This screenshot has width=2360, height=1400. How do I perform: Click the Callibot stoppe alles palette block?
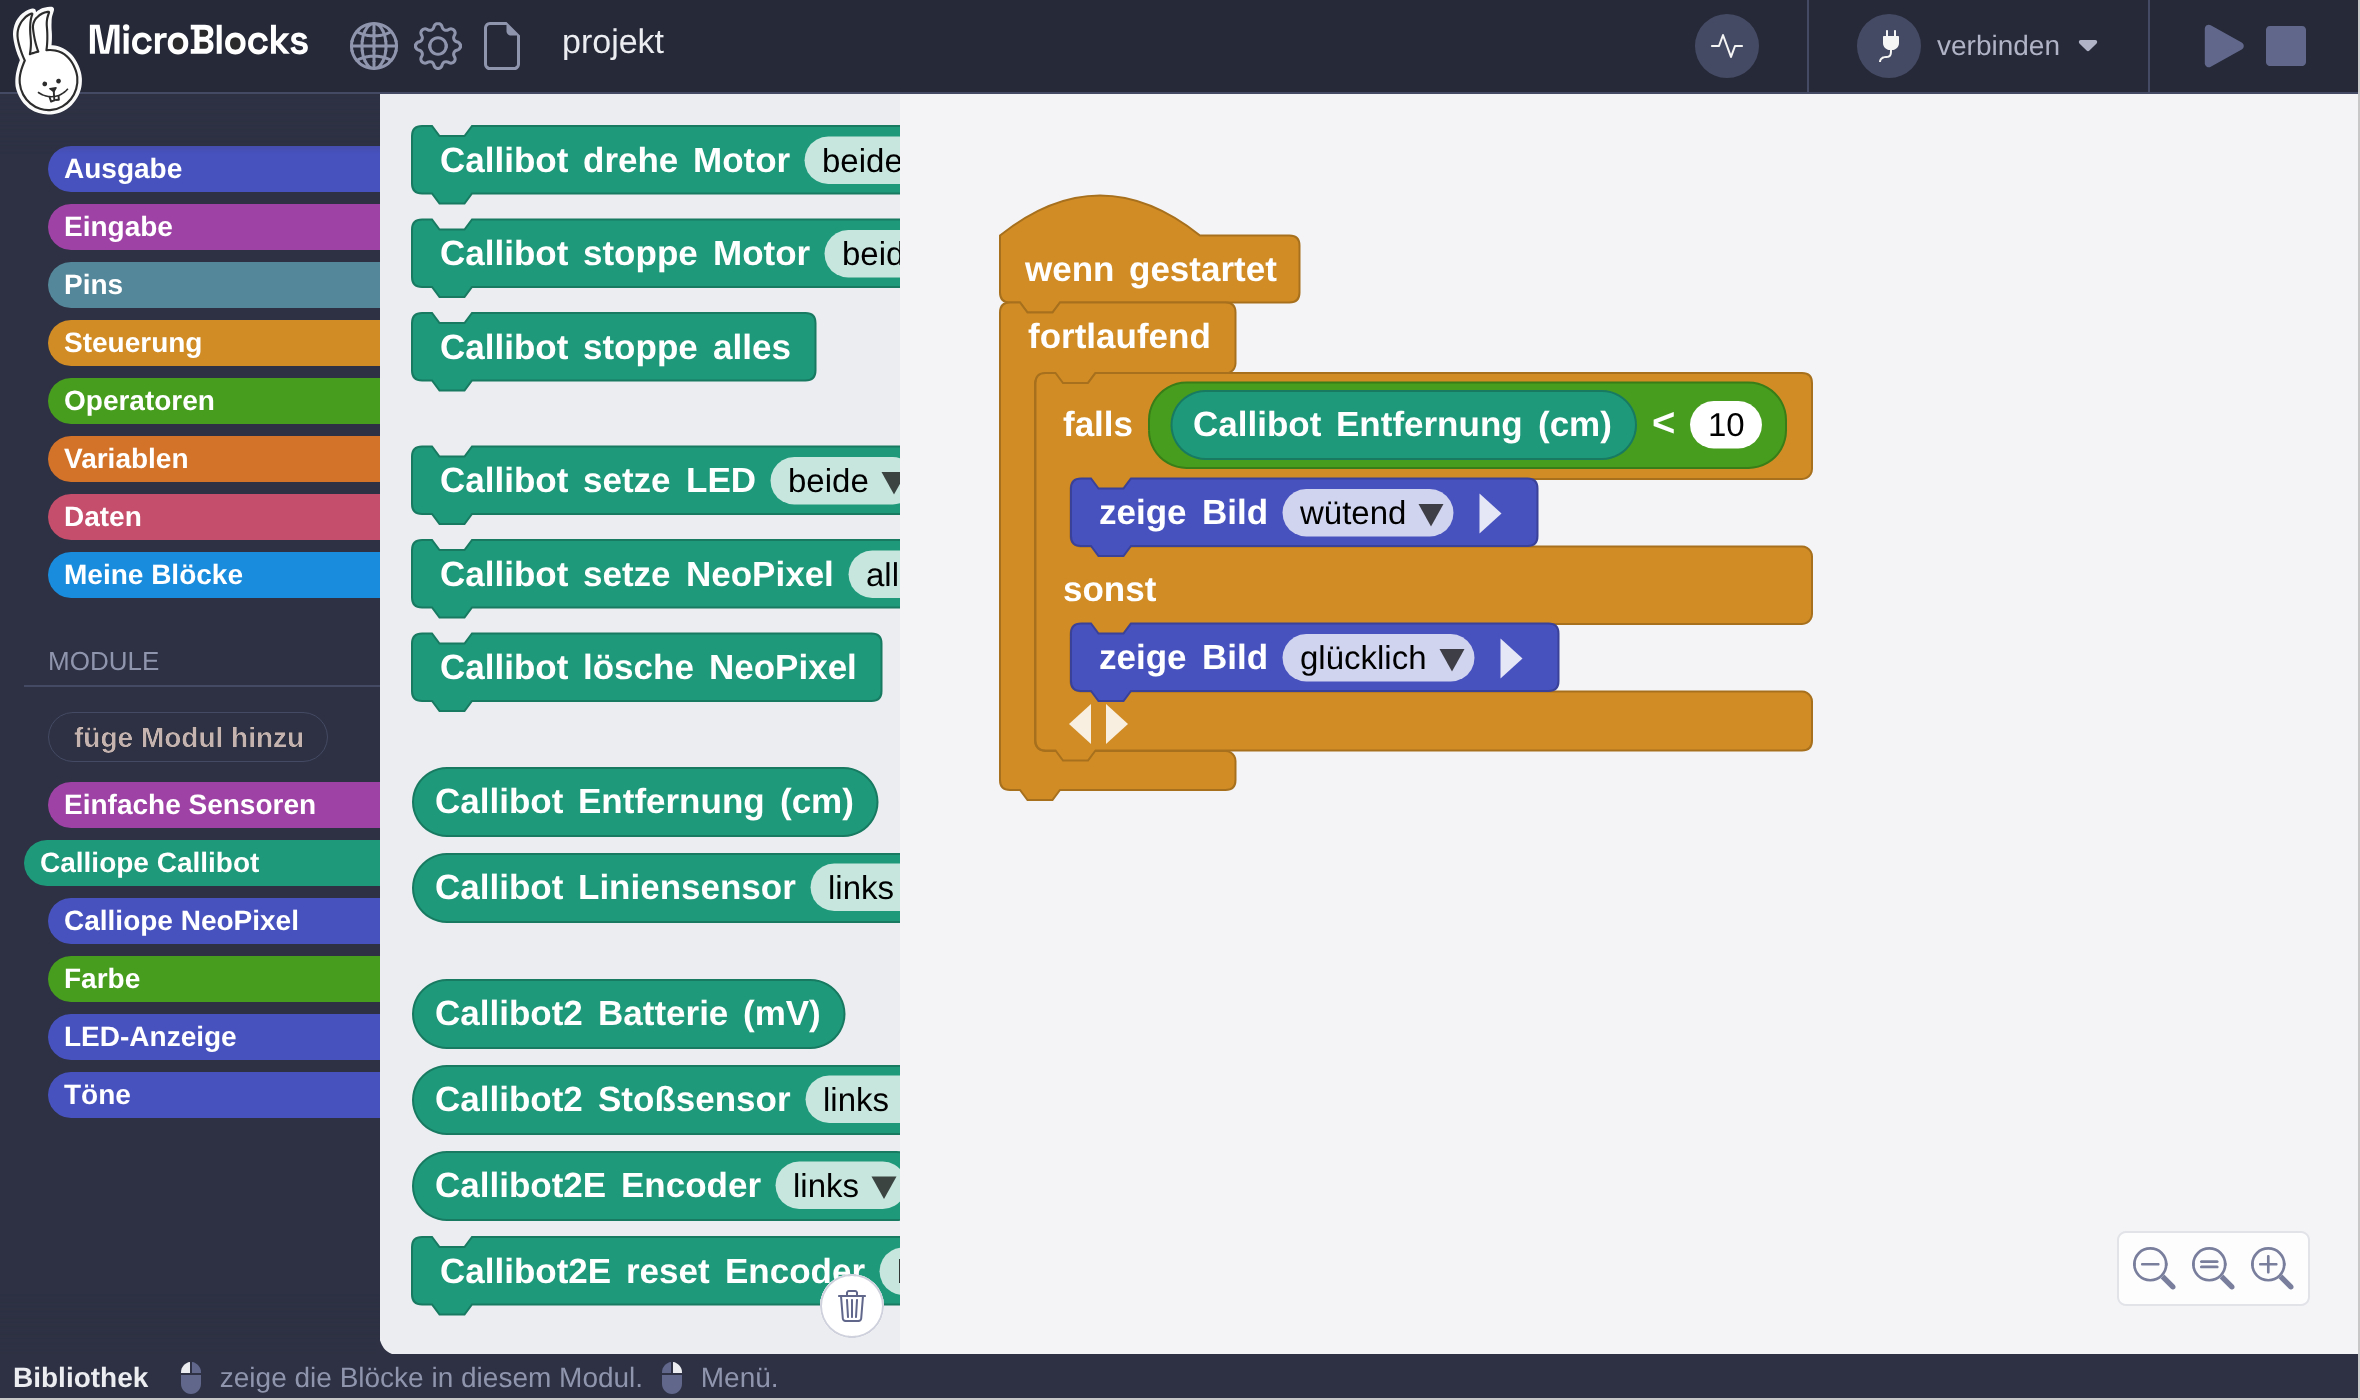coord(614,348)
